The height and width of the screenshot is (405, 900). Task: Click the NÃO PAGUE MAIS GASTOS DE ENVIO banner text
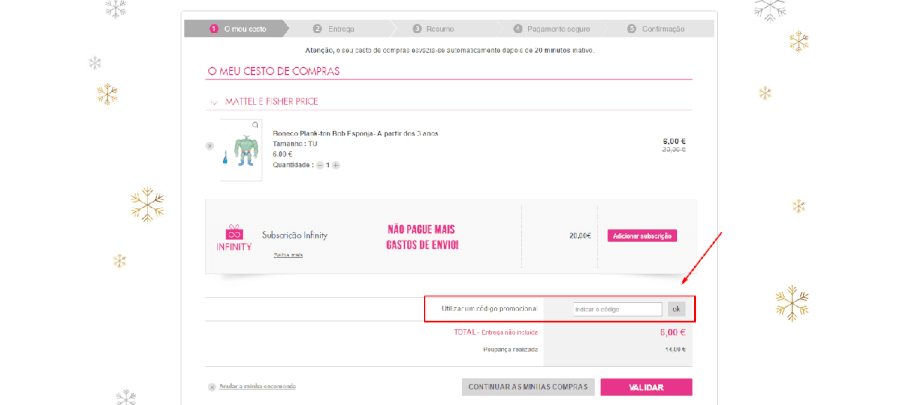[x=423, y=237]
